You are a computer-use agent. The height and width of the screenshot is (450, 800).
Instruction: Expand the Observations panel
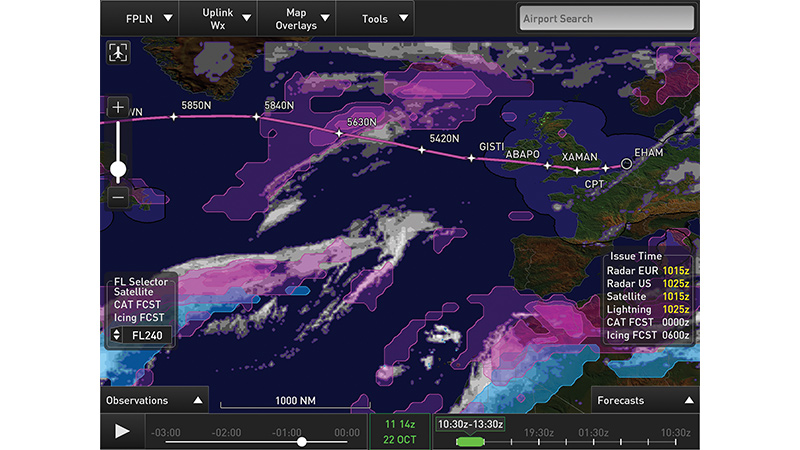click(155, 400)
